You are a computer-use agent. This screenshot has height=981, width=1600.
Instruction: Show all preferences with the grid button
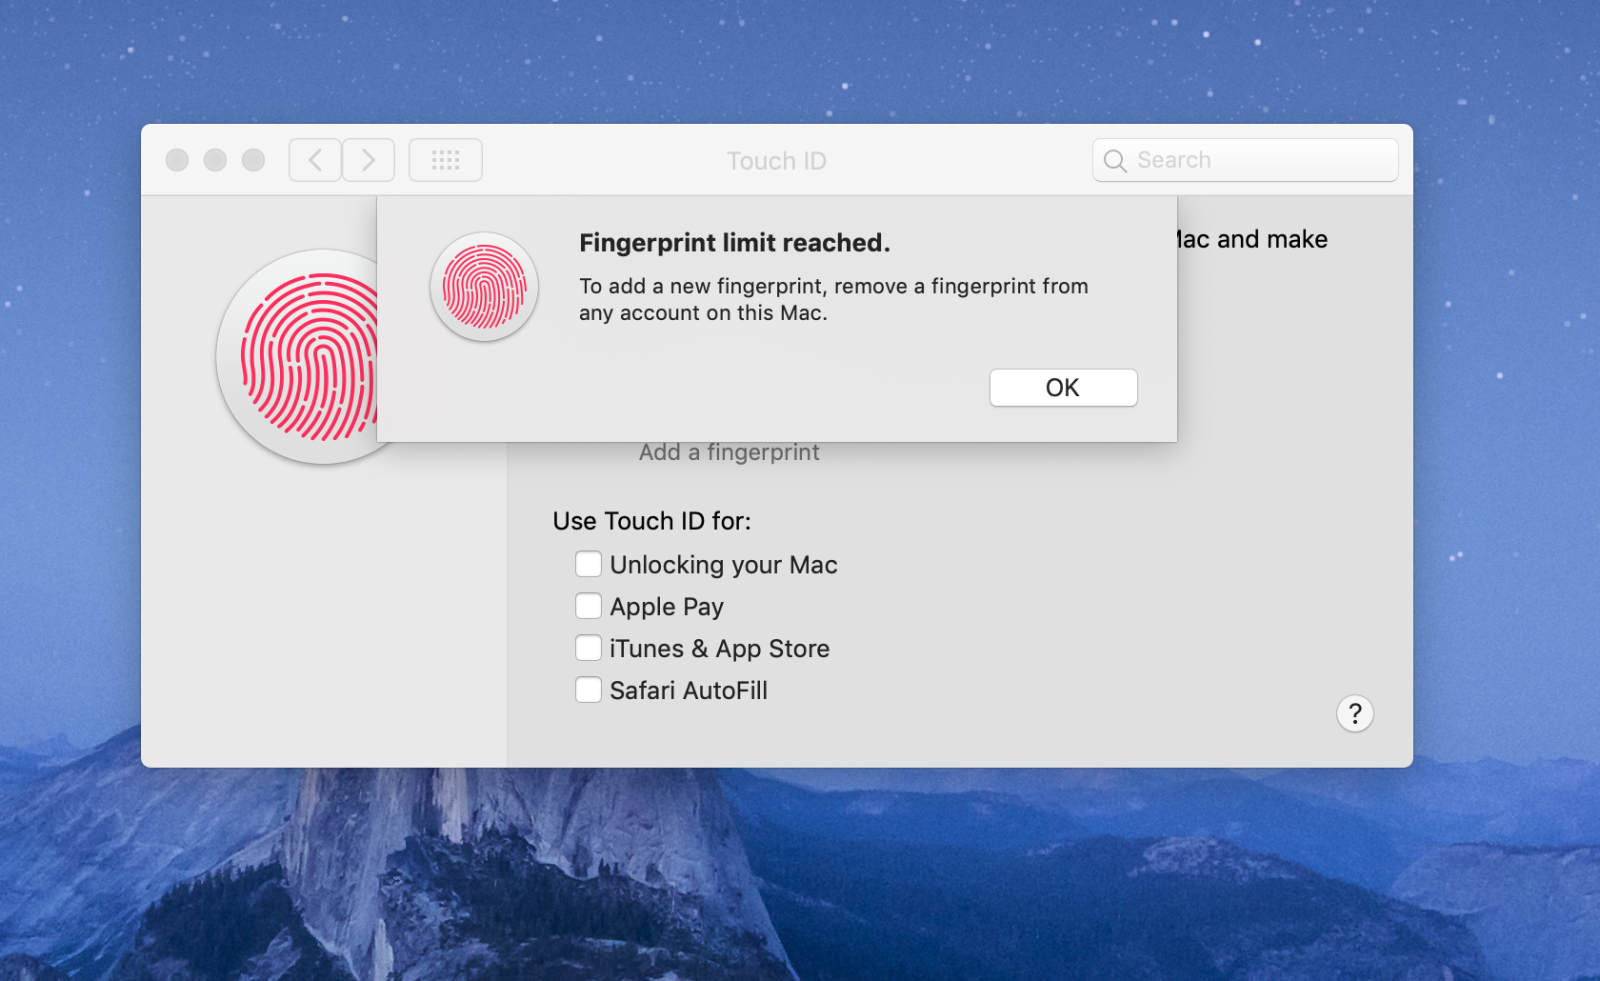tap(446, 160)
